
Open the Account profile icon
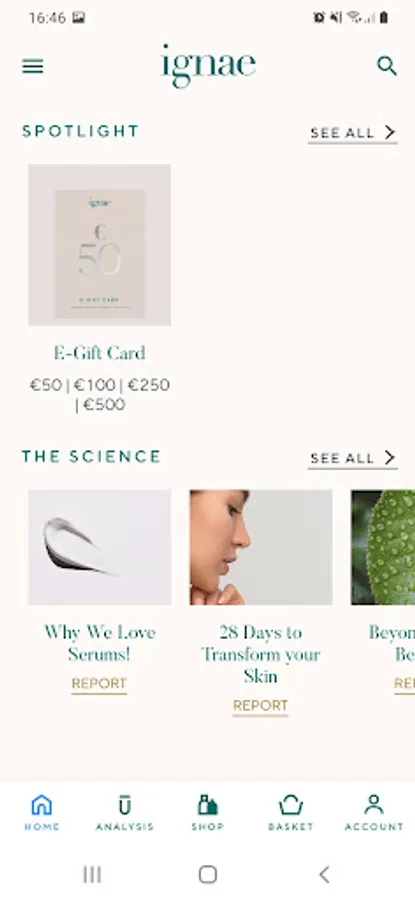[x=374, y=805]
